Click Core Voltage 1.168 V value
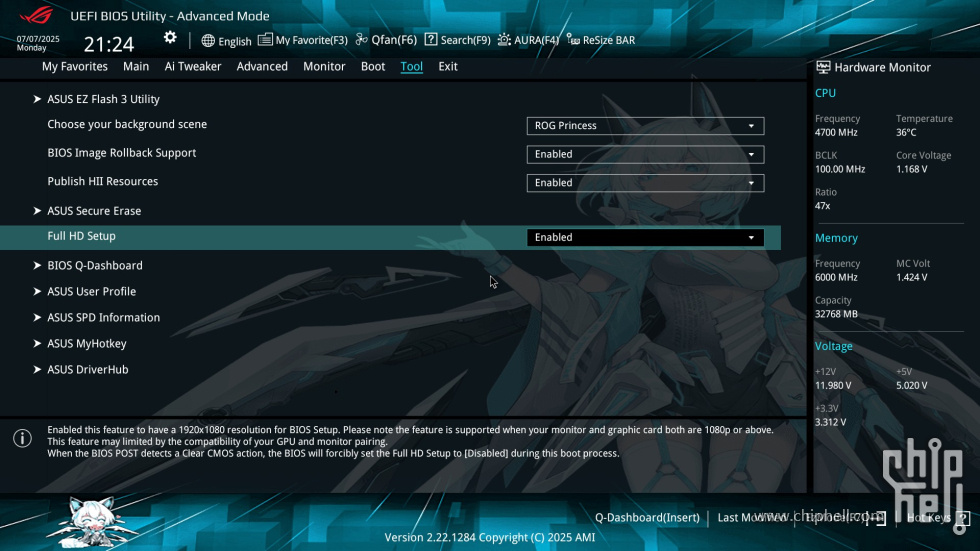The height and width of the screenshot is (551, 980). point(911,169)
